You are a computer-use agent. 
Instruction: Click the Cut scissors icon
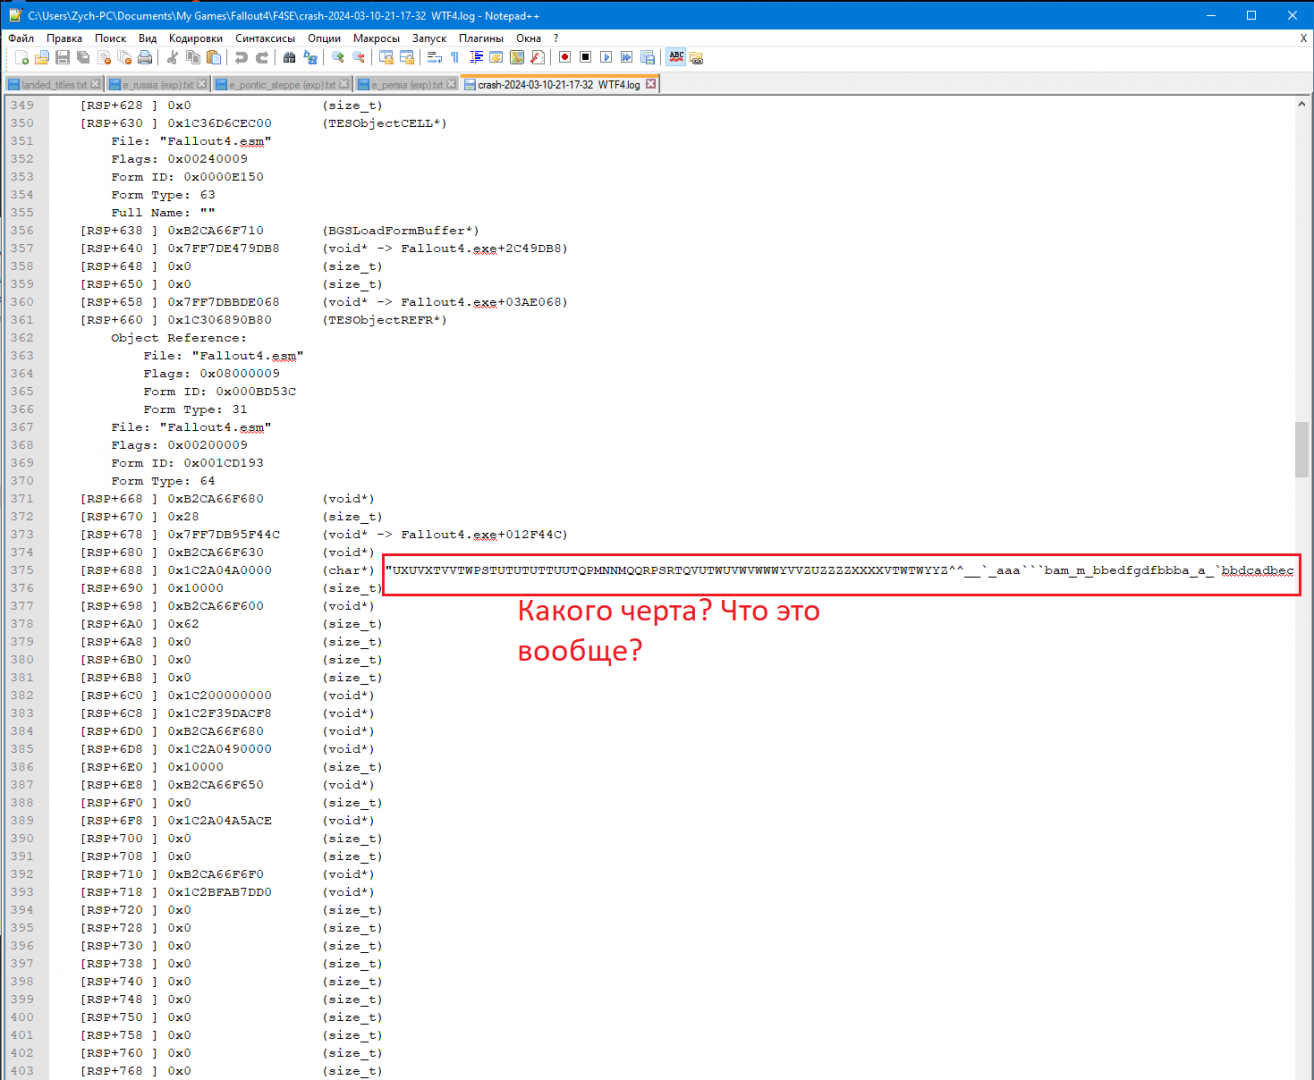[x=173, y=58]
